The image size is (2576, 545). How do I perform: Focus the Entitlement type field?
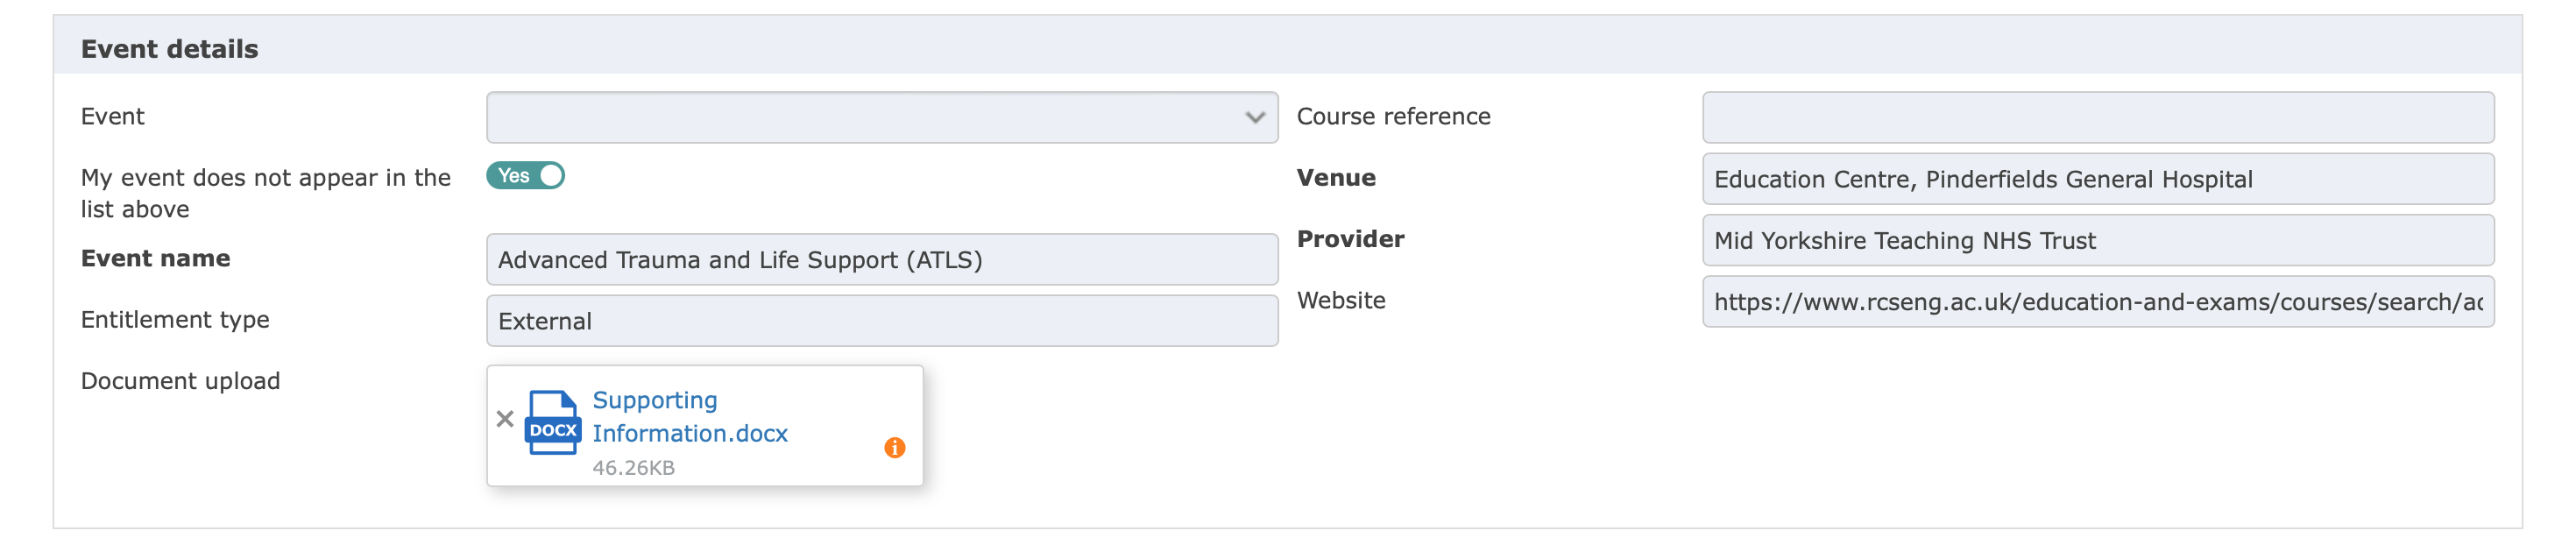coord(882,321)
